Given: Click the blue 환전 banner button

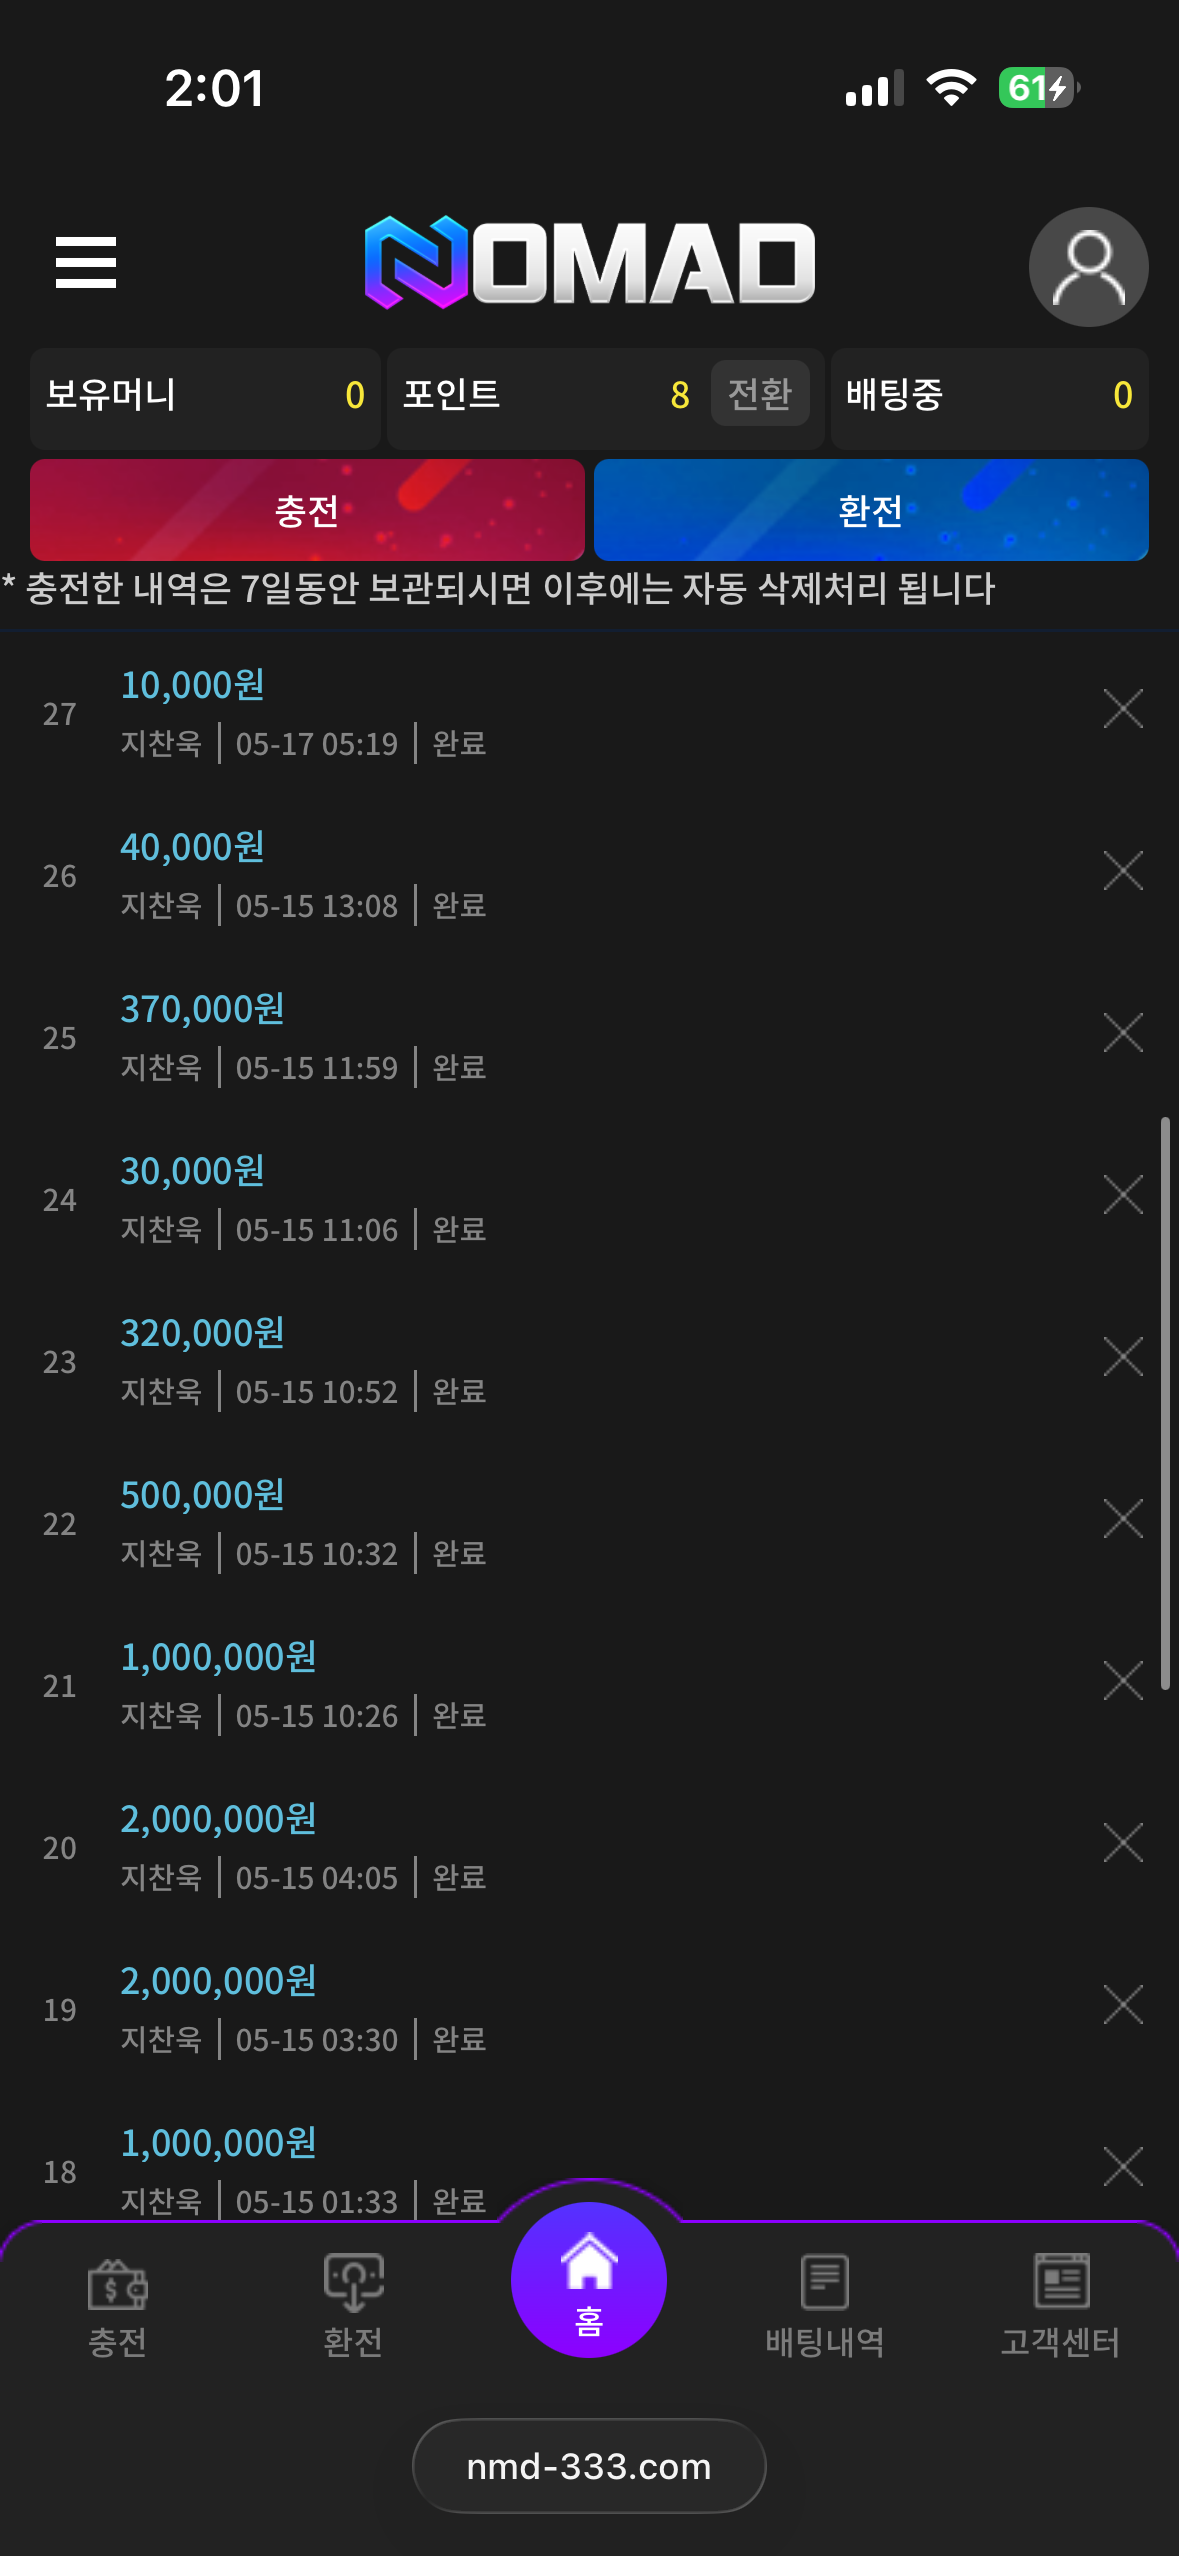Looking at the screenshot, I should (x=871, y=510).
